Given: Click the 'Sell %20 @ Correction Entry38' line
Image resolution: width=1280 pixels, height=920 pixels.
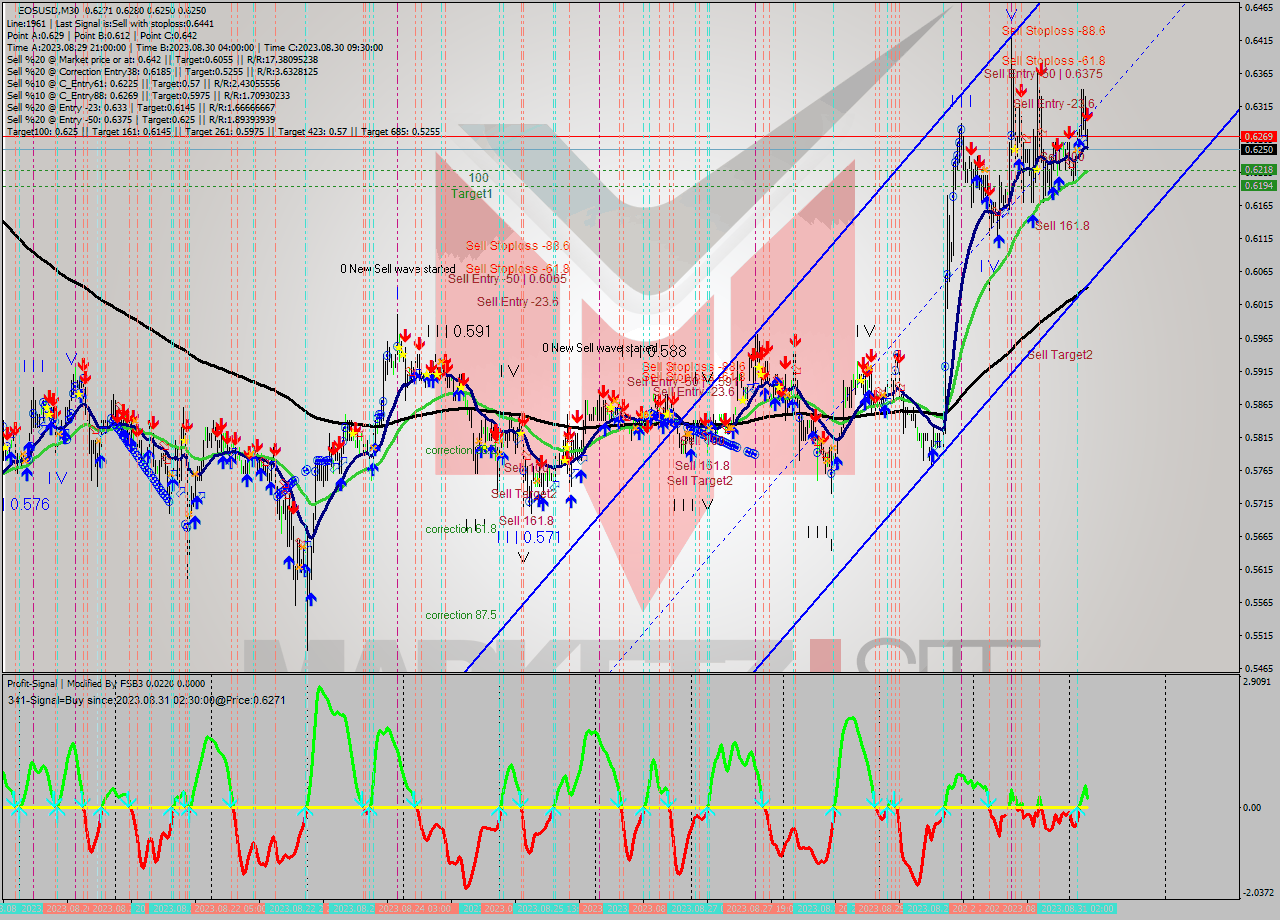Looking at the screenshot, I should click(x=163, y=72).
